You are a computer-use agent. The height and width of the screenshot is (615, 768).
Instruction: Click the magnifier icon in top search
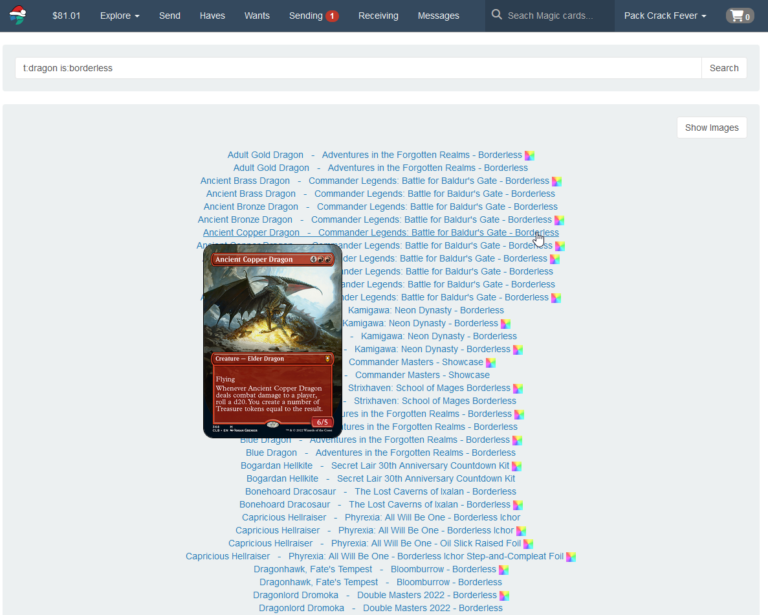tap(497, 15)
